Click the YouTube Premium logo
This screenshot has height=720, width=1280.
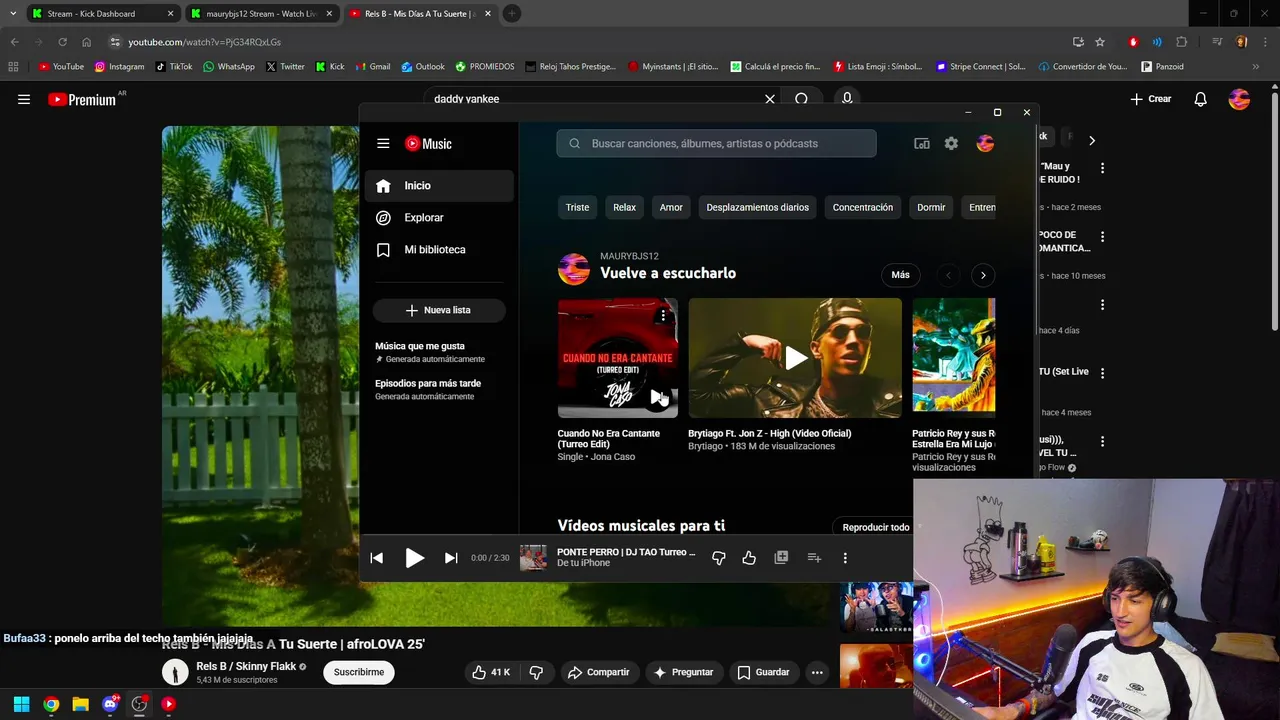tap(82, 99)
